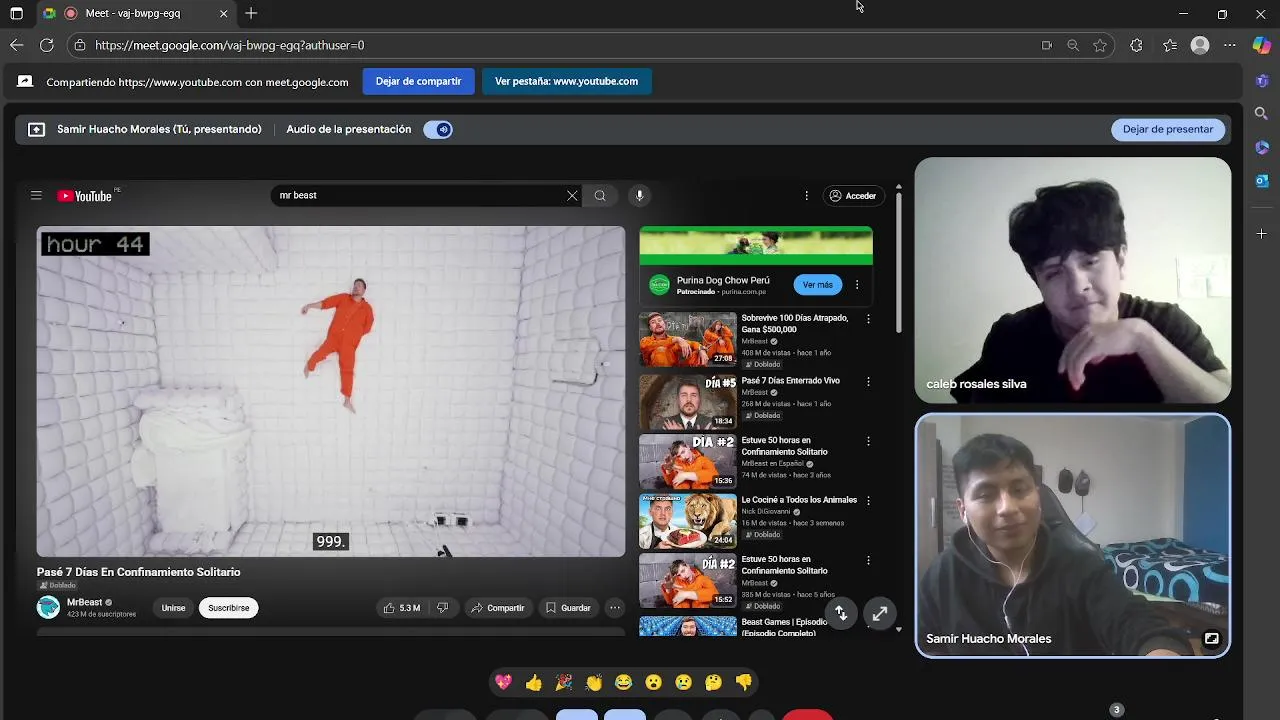Open Edge sidebar search tool
The width and height of the screenshot is (1280, 720).
[1262, 114]
